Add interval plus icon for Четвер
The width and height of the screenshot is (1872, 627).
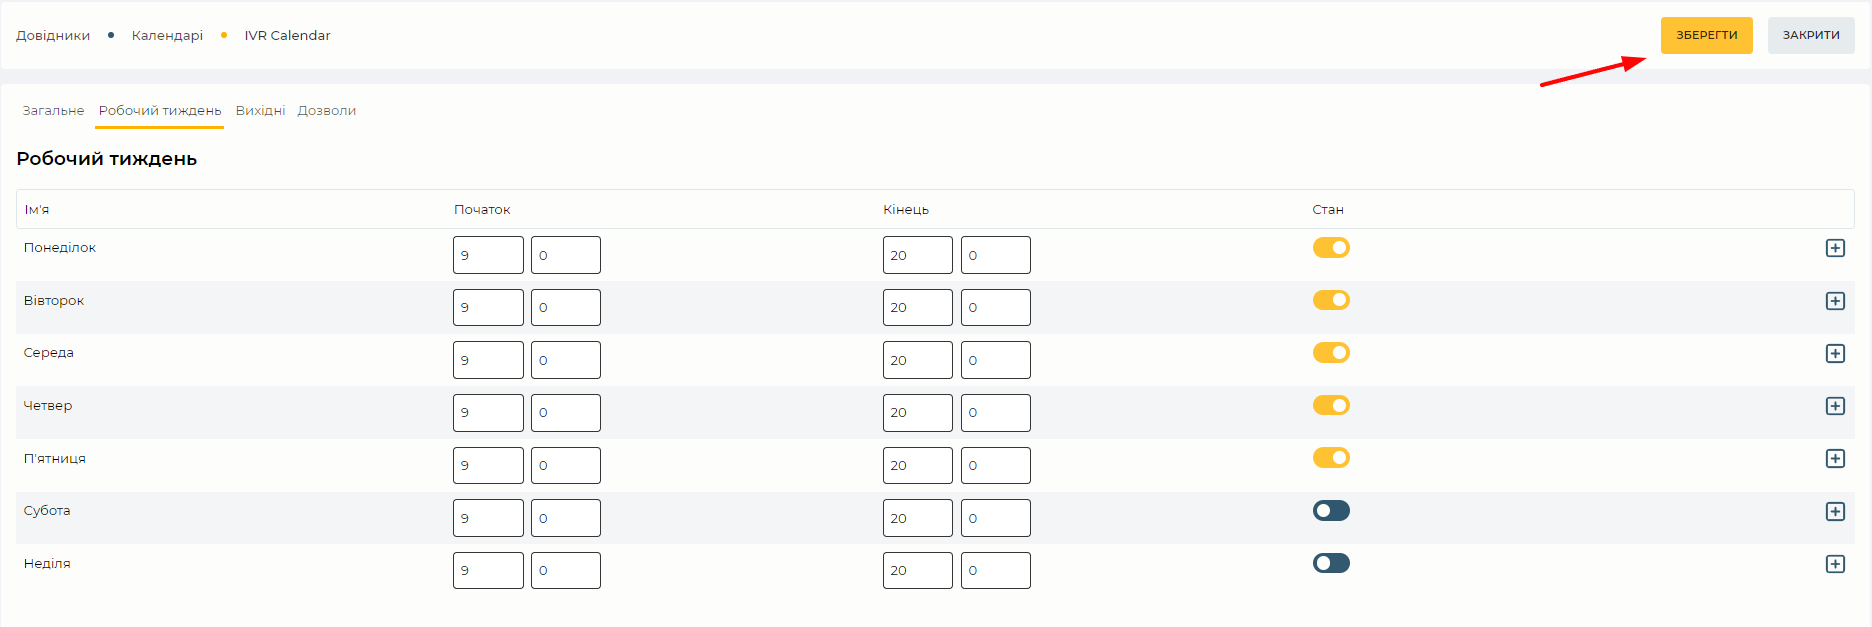click(1835, 406)
